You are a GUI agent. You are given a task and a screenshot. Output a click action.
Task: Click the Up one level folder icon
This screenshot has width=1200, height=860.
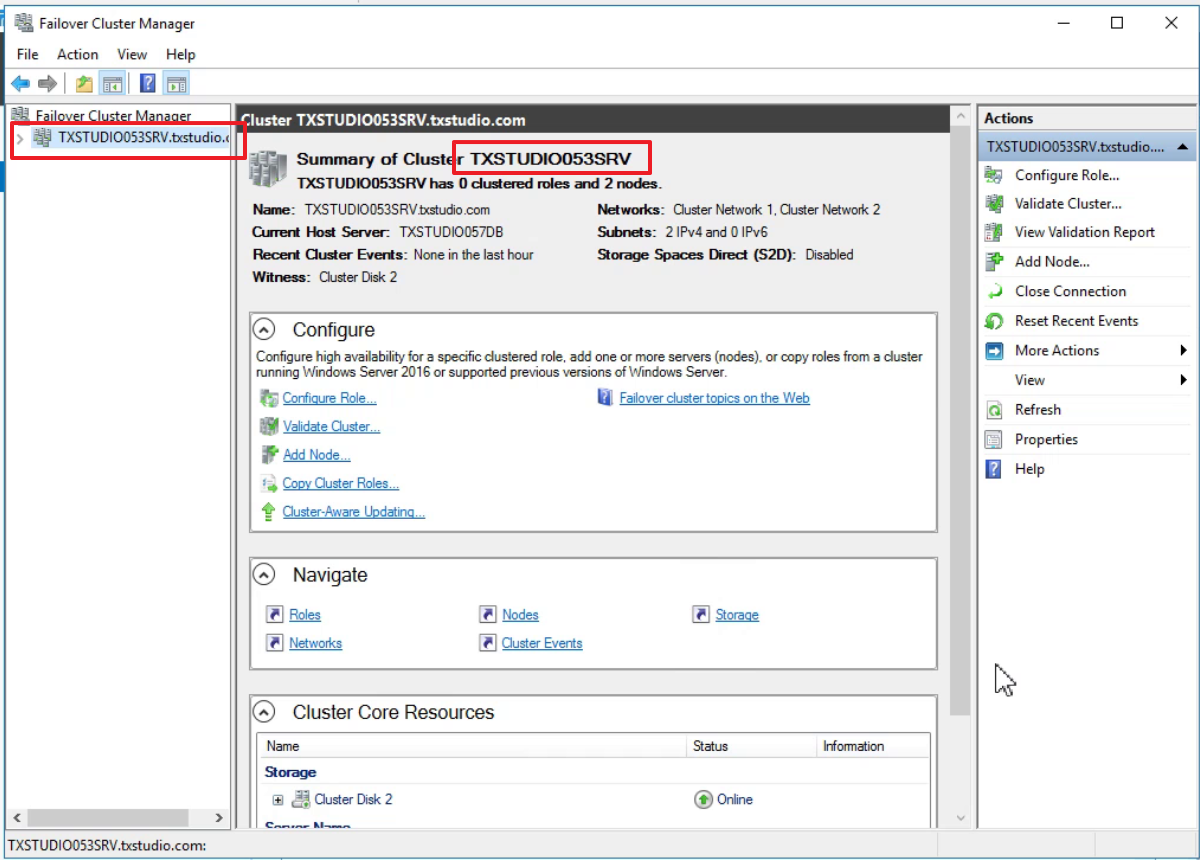(x=84, y=84)
